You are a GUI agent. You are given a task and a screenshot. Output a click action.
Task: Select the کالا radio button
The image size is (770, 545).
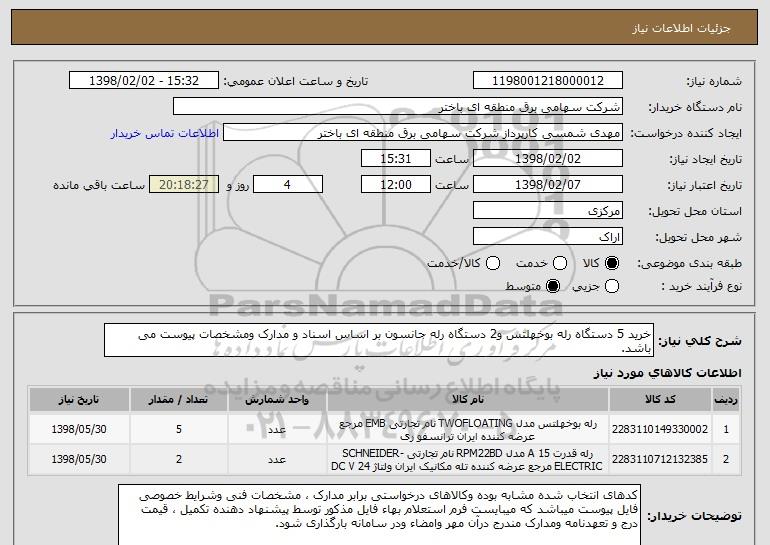(x=612, y=263)
